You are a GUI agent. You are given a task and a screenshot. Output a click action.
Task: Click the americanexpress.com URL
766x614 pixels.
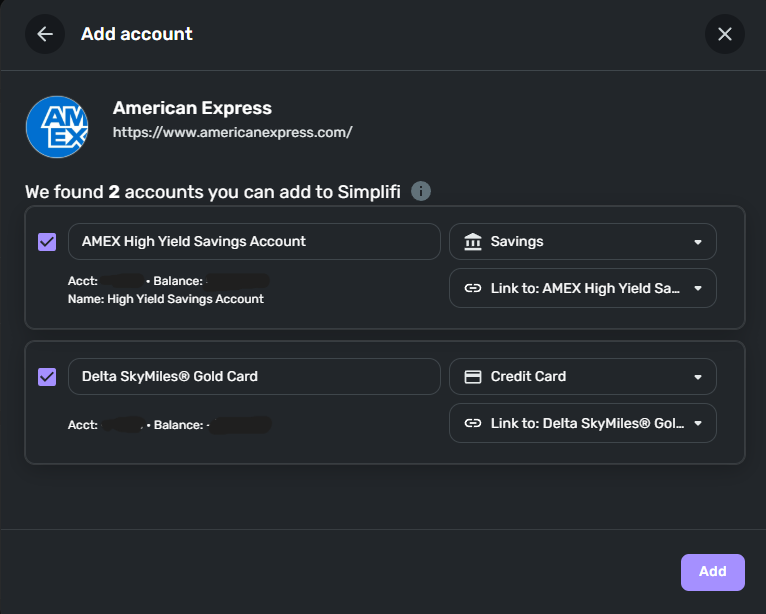(x=232, y=132)
